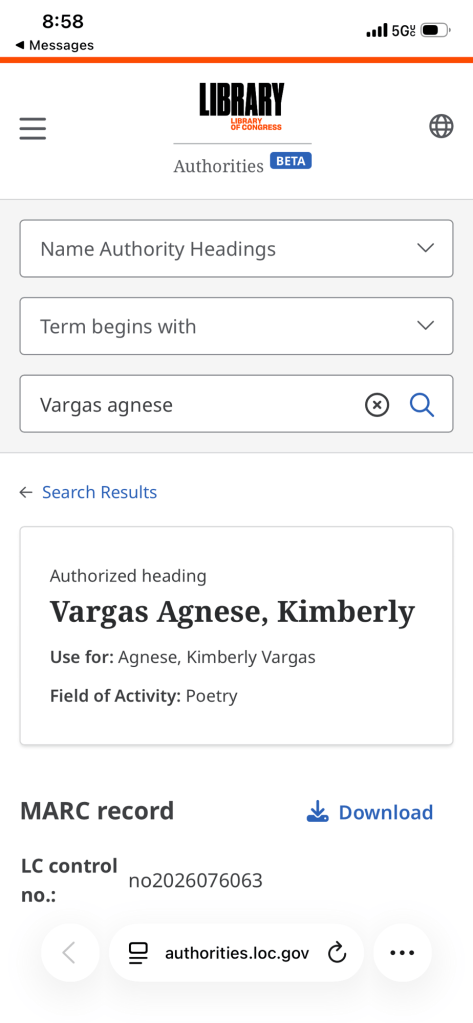Tap the globe language icon
The height and width of the screenshot is (1023, 473).
pyautogui.click(x=441, y=126)
